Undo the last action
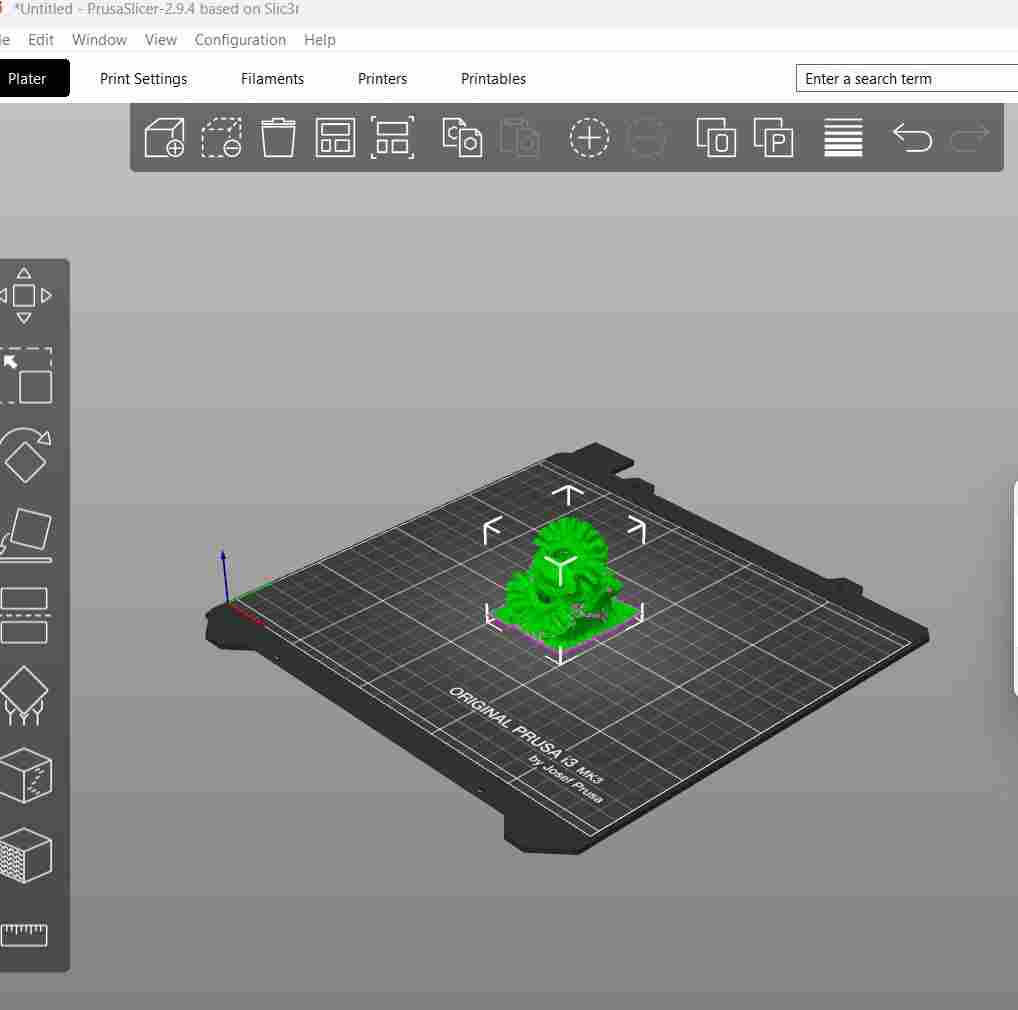The height and width of the screenshot is (1010, 1018). (911, 138)
